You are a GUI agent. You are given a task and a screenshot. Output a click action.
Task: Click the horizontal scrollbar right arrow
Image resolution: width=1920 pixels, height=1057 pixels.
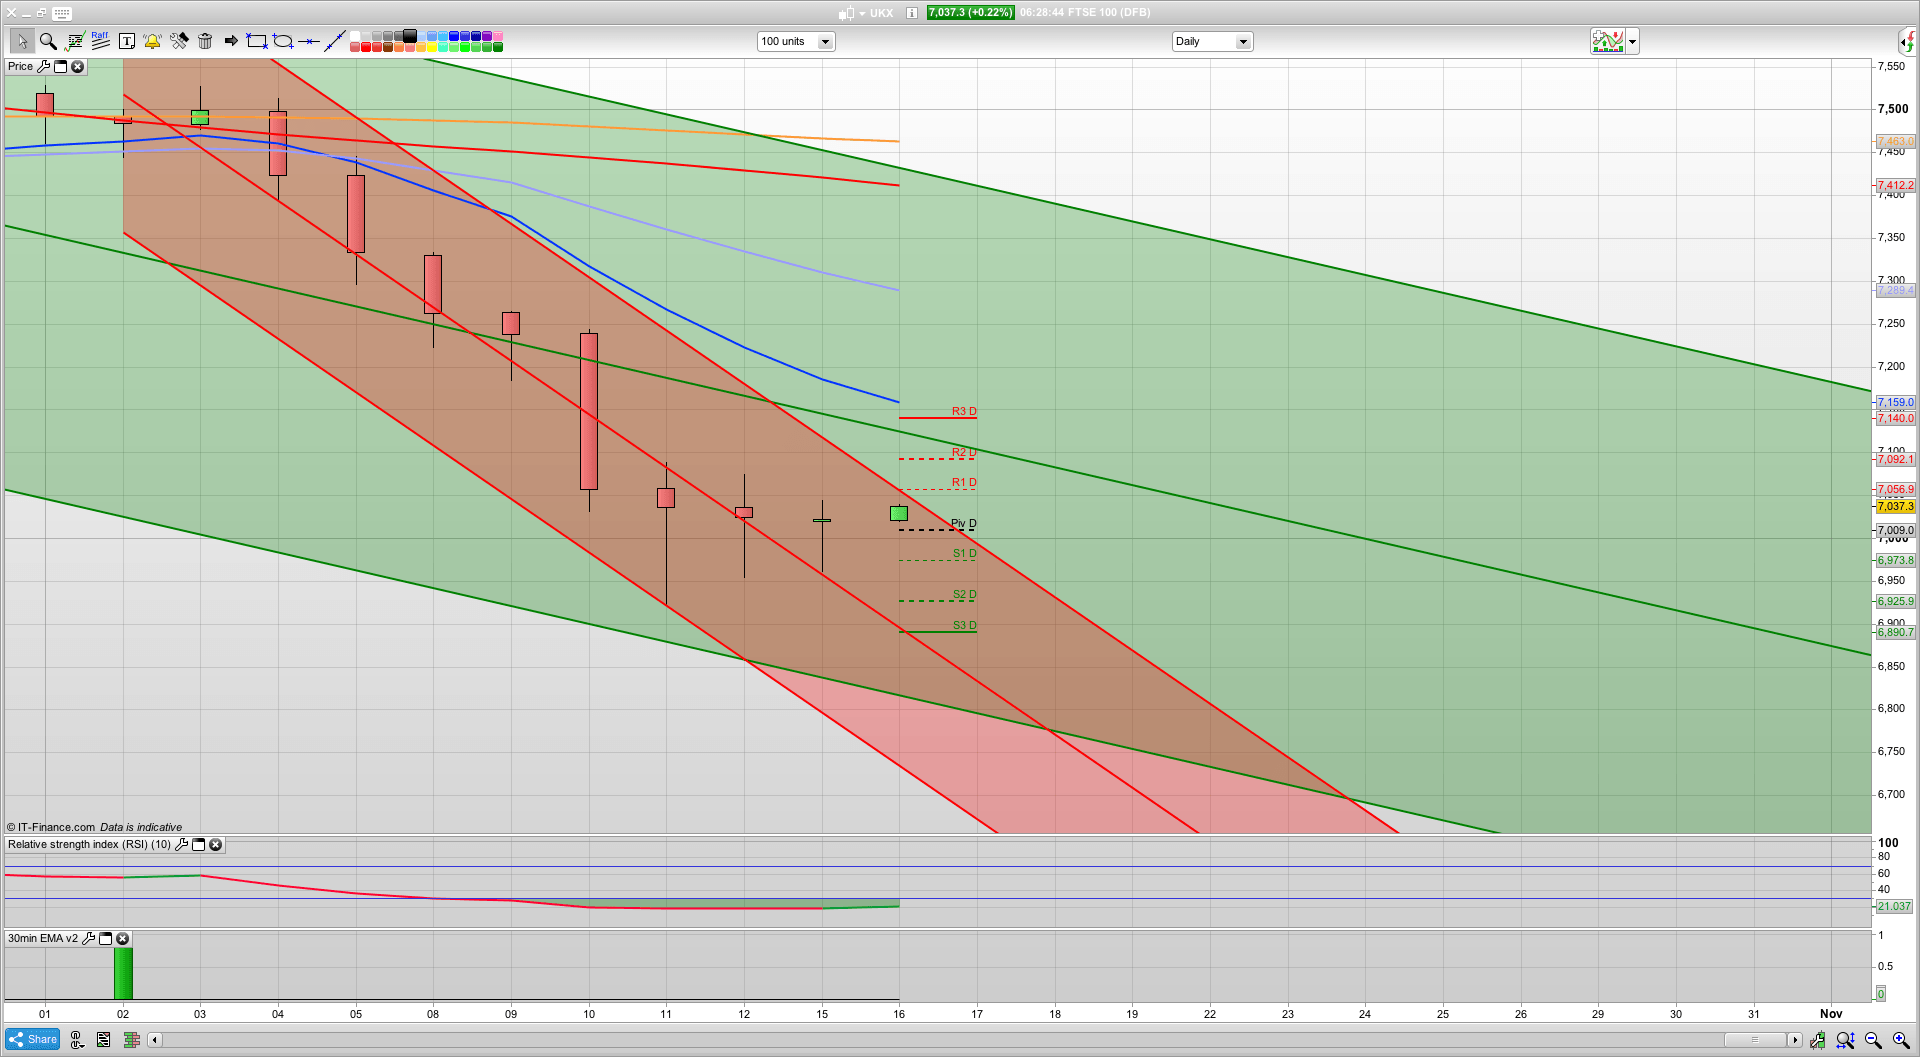pyautogui.click(x=1795, y=1040)
